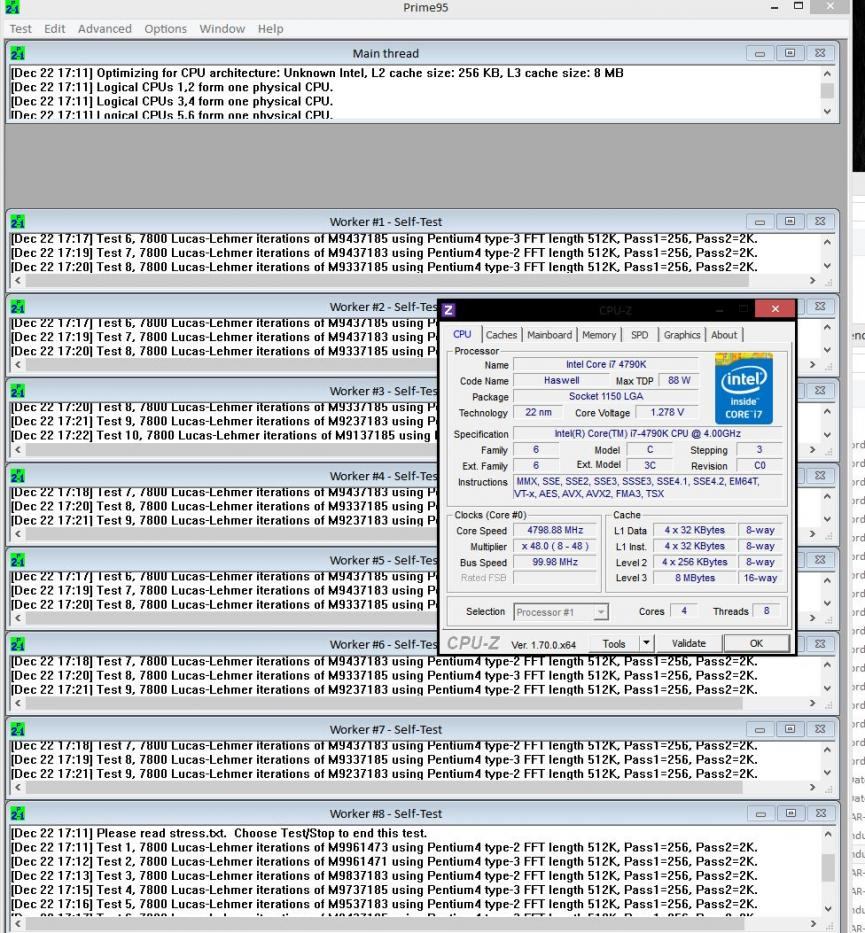Minimize the Worker #8 window
This screenshot has height=933, width=865.
pyautogui.click(x=761, y=813)
